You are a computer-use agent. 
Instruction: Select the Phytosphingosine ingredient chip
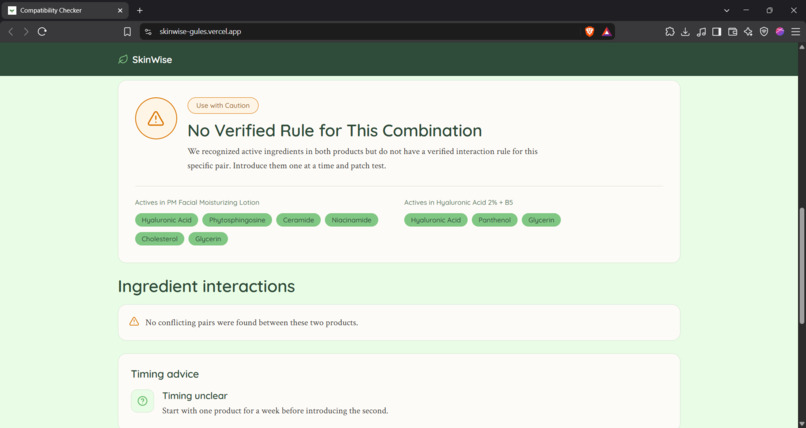point(237,220)
